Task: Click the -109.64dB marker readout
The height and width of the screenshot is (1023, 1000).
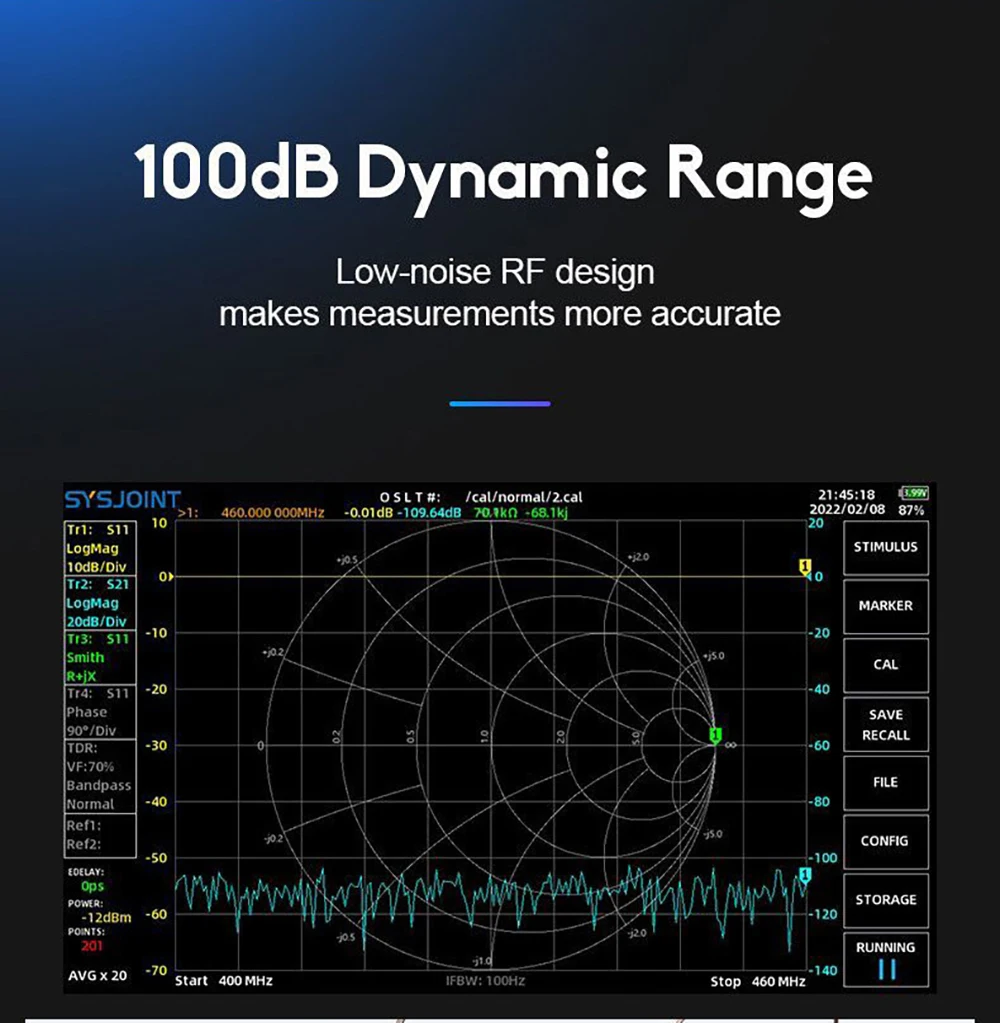Action: point(429,513)
